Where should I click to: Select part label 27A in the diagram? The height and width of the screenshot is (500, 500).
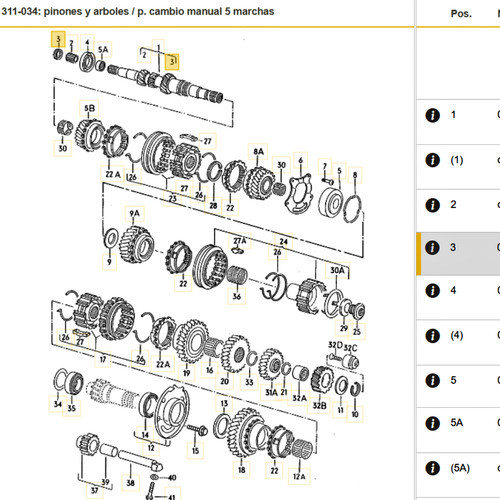pyautogui.click(x=240, y=241)
